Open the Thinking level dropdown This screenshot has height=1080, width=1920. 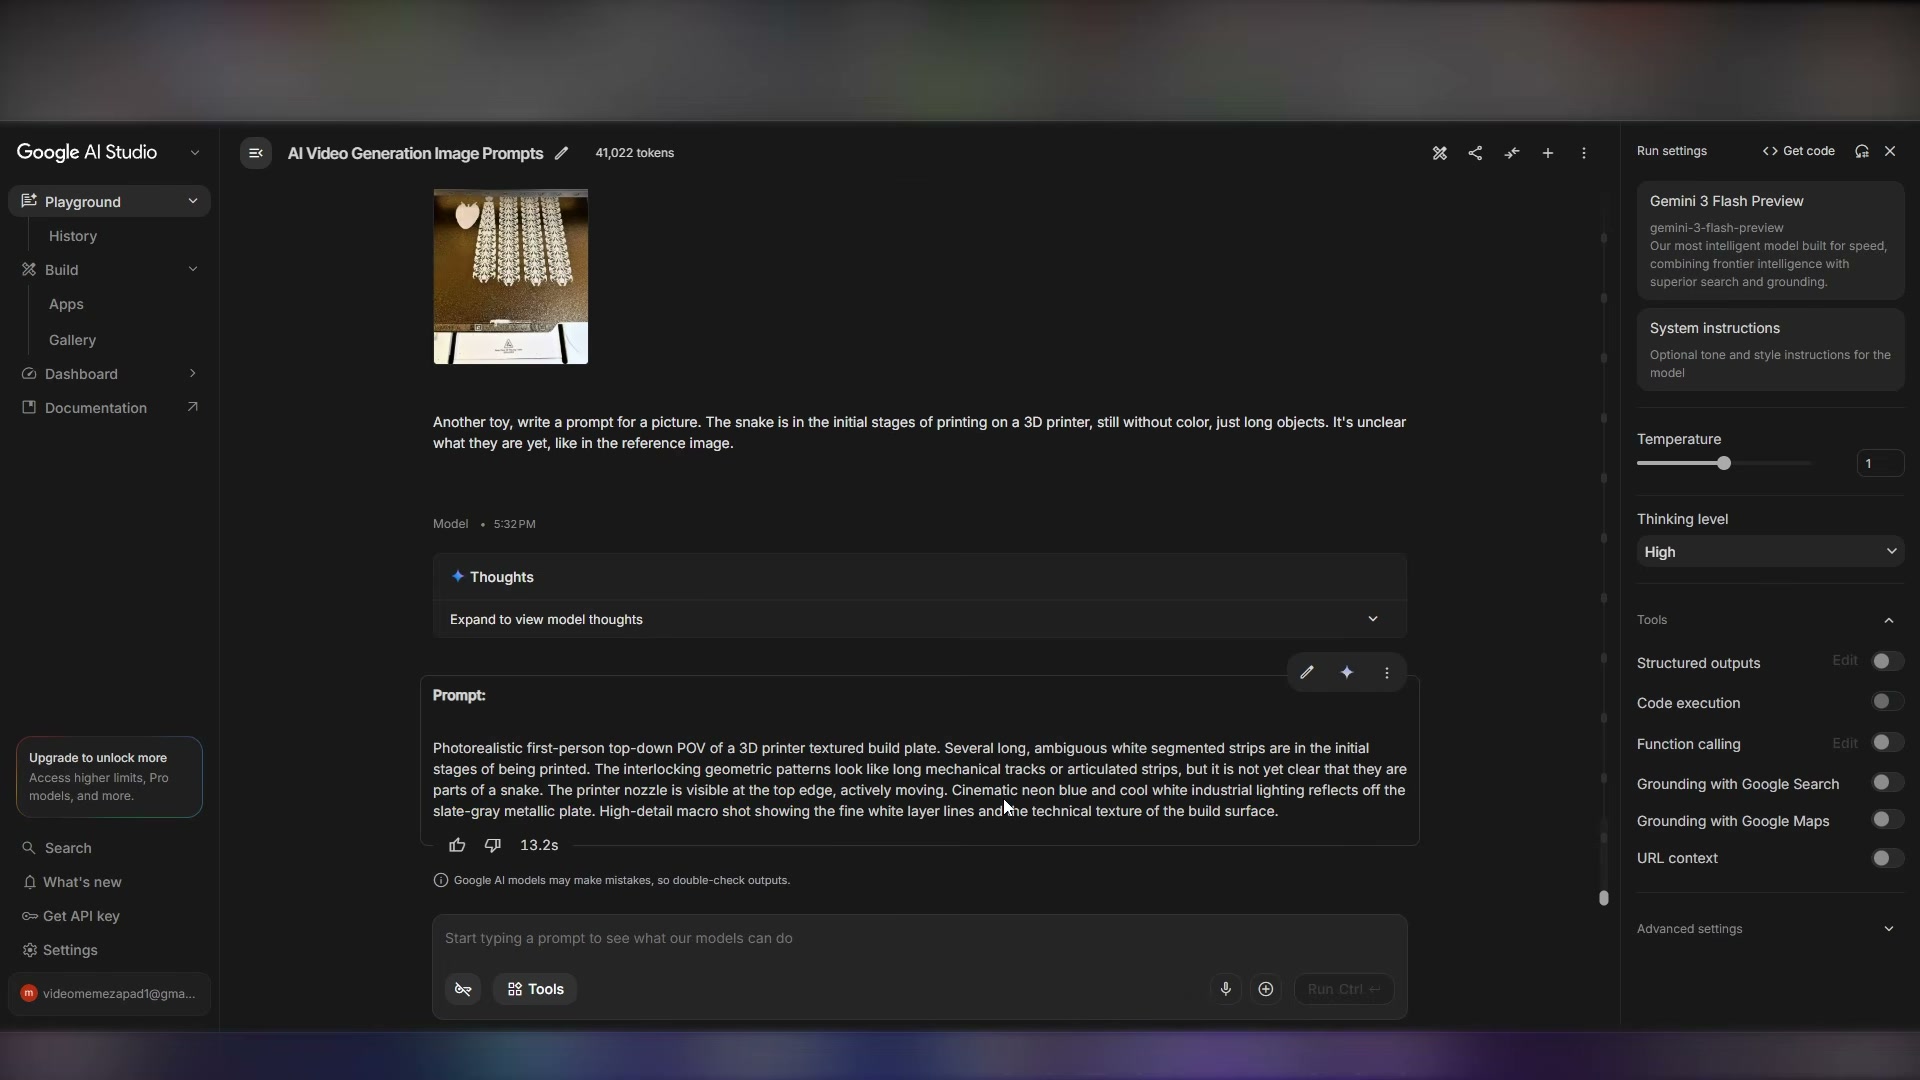coord(1770,552)
